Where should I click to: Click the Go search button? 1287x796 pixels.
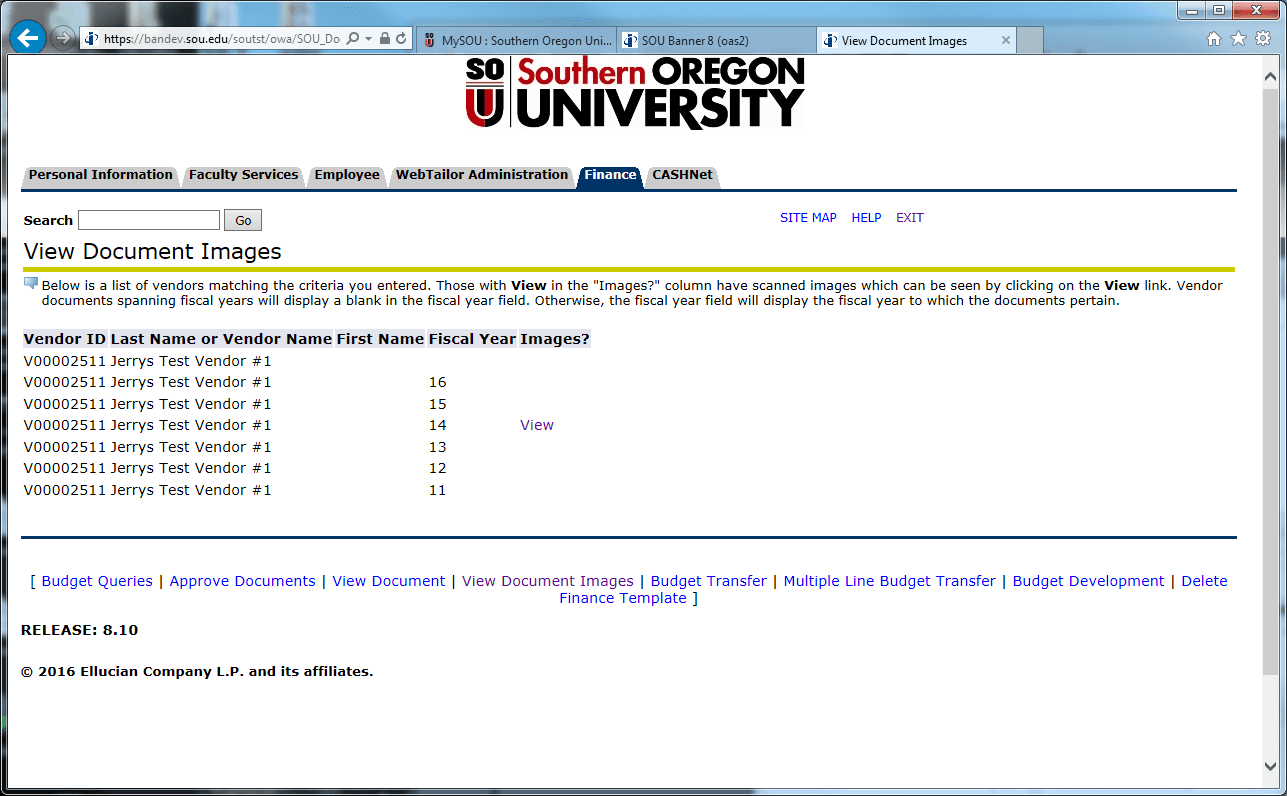click(243, 220)
